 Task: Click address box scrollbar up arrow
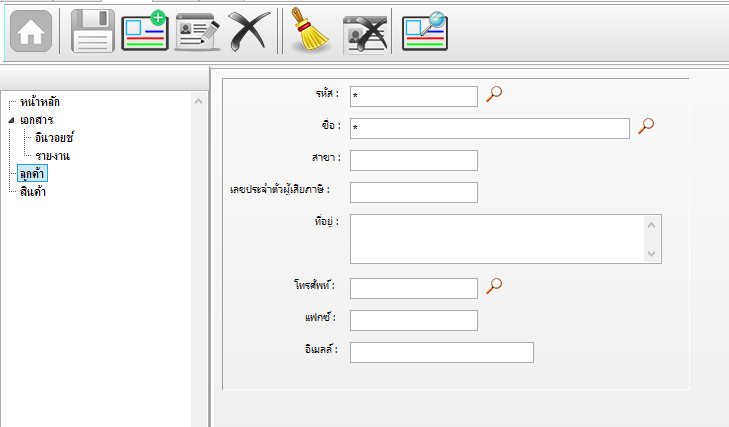click(651, 225)
